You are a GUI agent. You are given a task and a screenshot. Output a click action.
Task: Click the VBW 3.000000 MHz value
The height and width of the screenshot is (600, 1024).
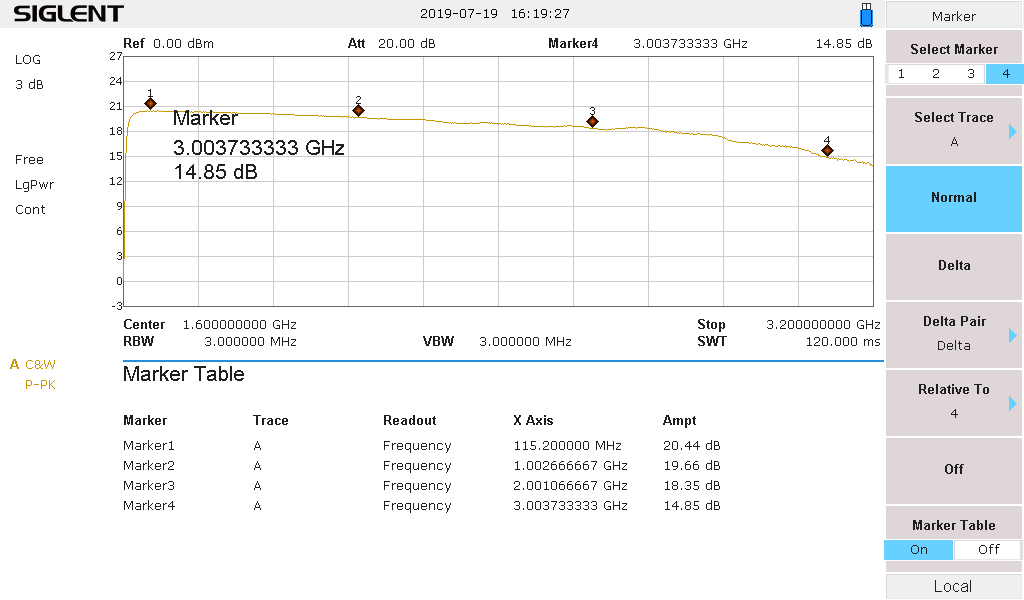point(525,341)
